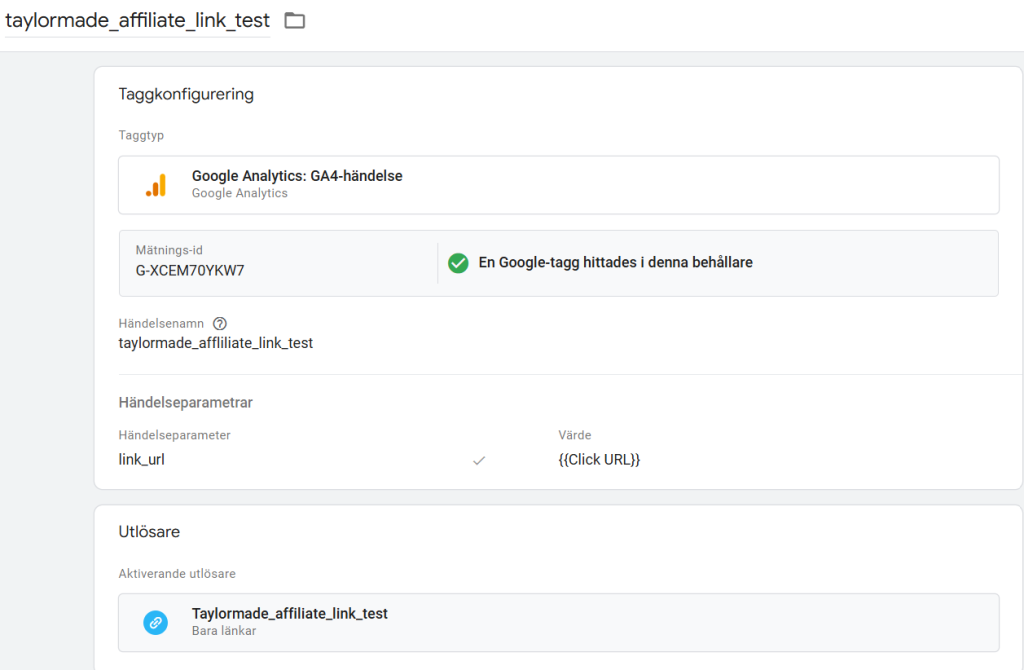Click the event name taylormade_affliliate_link_test

coord(216,343)
